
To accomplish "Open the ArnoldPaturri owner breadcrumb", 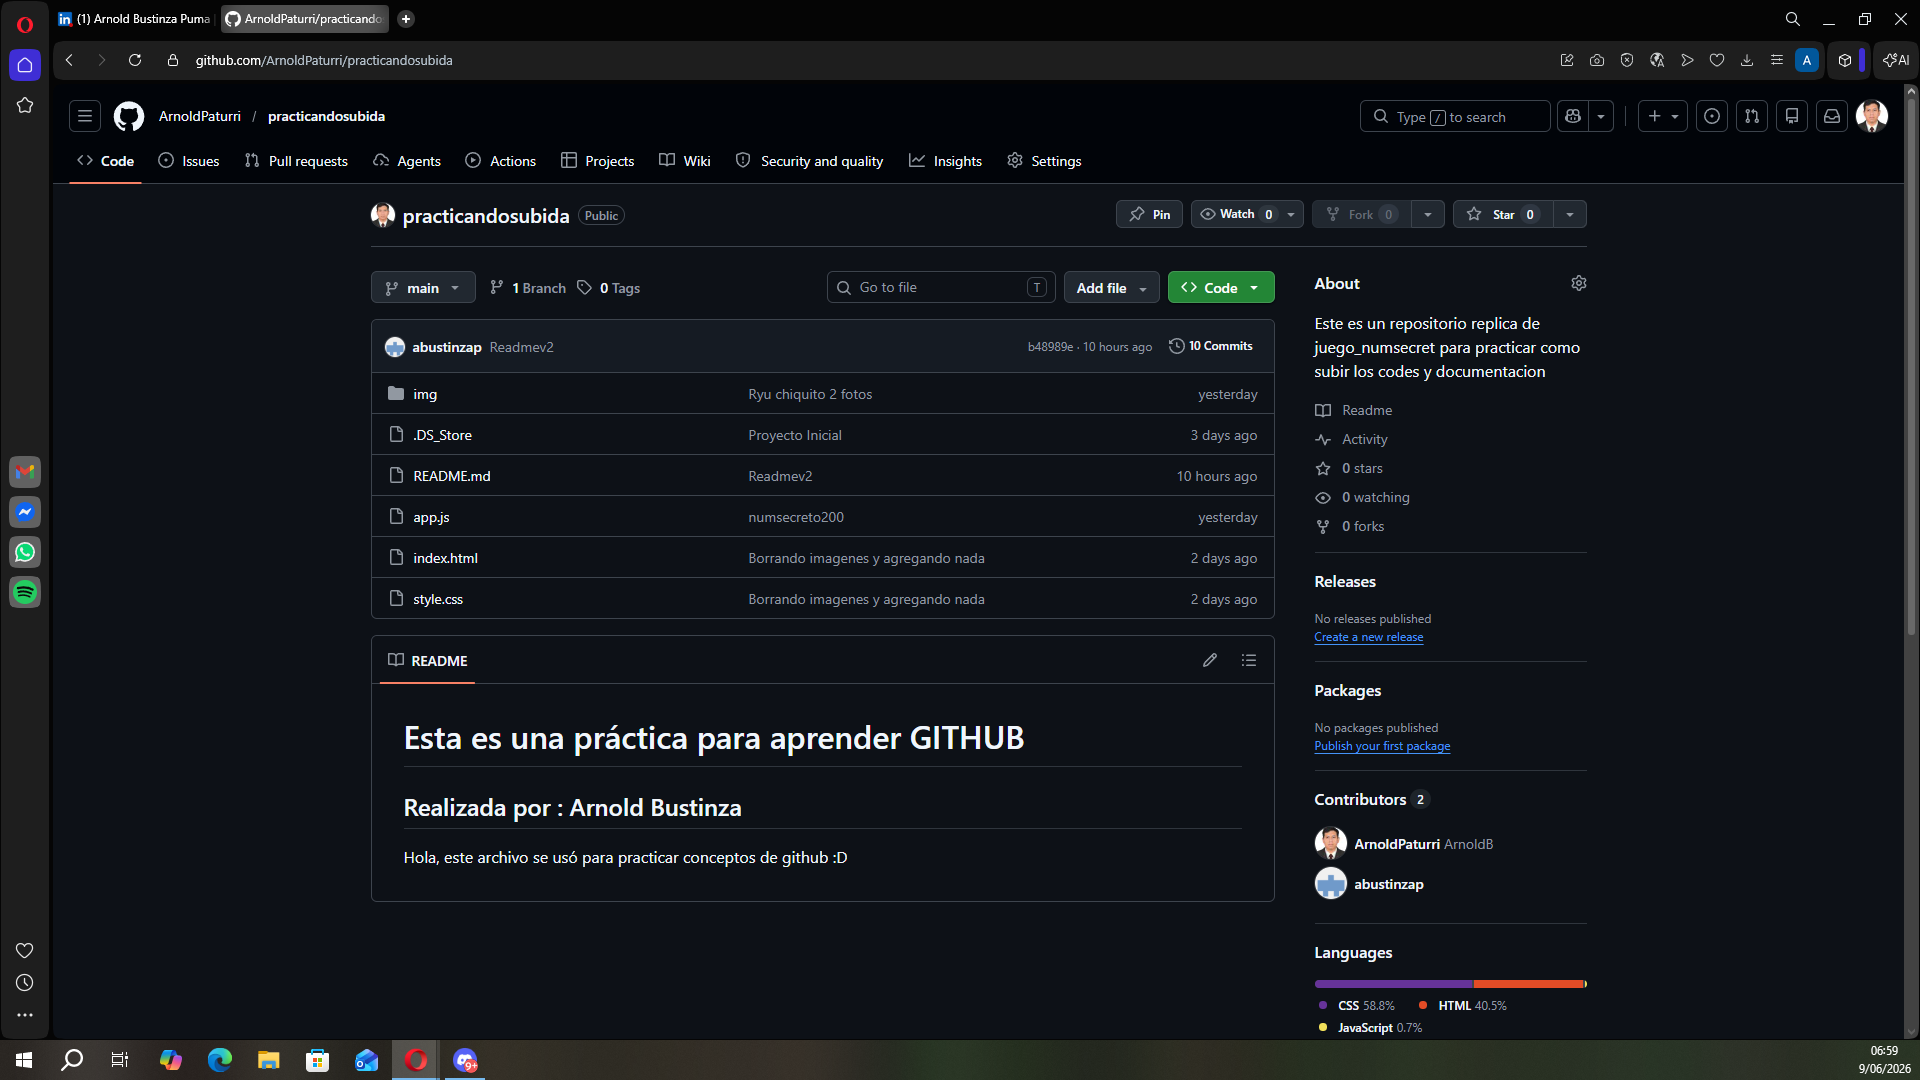I will click(200, 116).
